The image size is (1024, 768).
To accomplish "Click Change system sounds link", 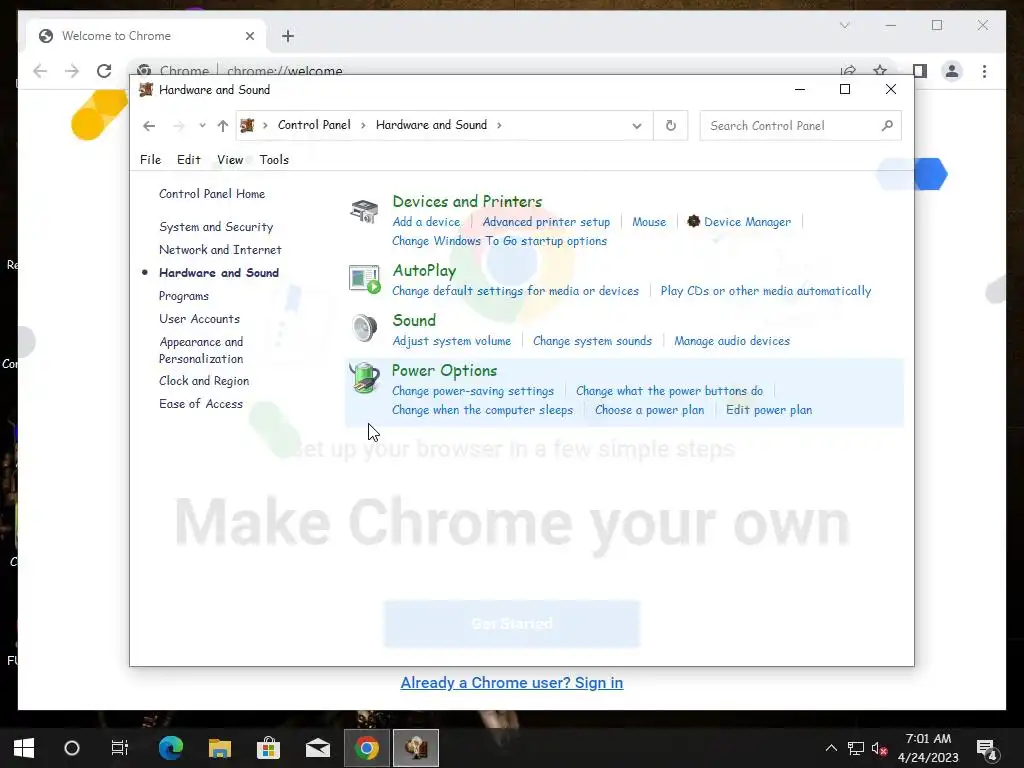I will coord(592,341).
